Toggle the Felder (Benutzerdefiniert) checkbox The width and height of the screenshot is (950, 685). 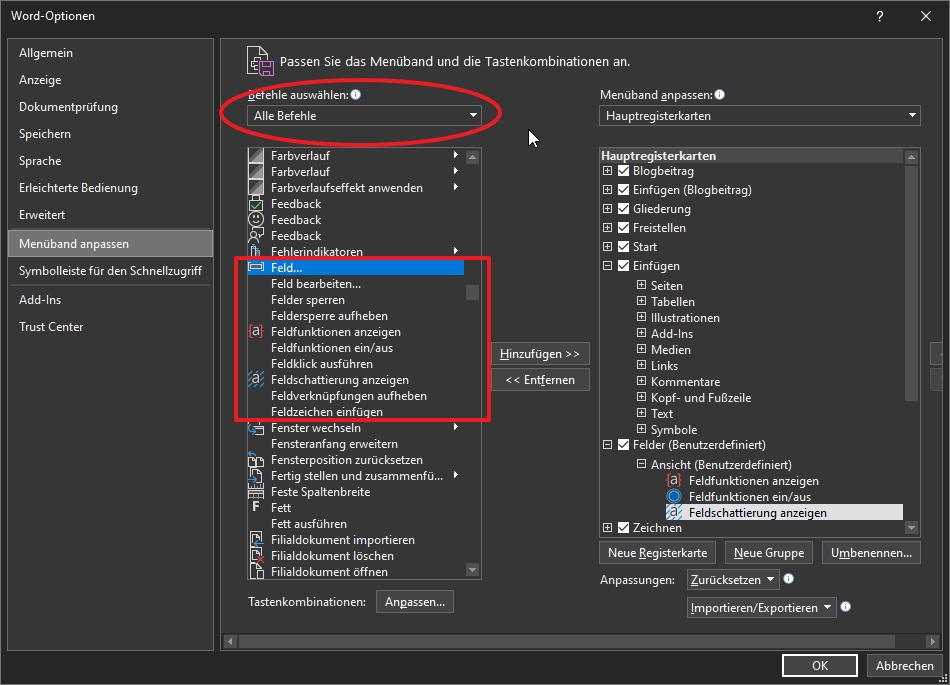point(623,445)
